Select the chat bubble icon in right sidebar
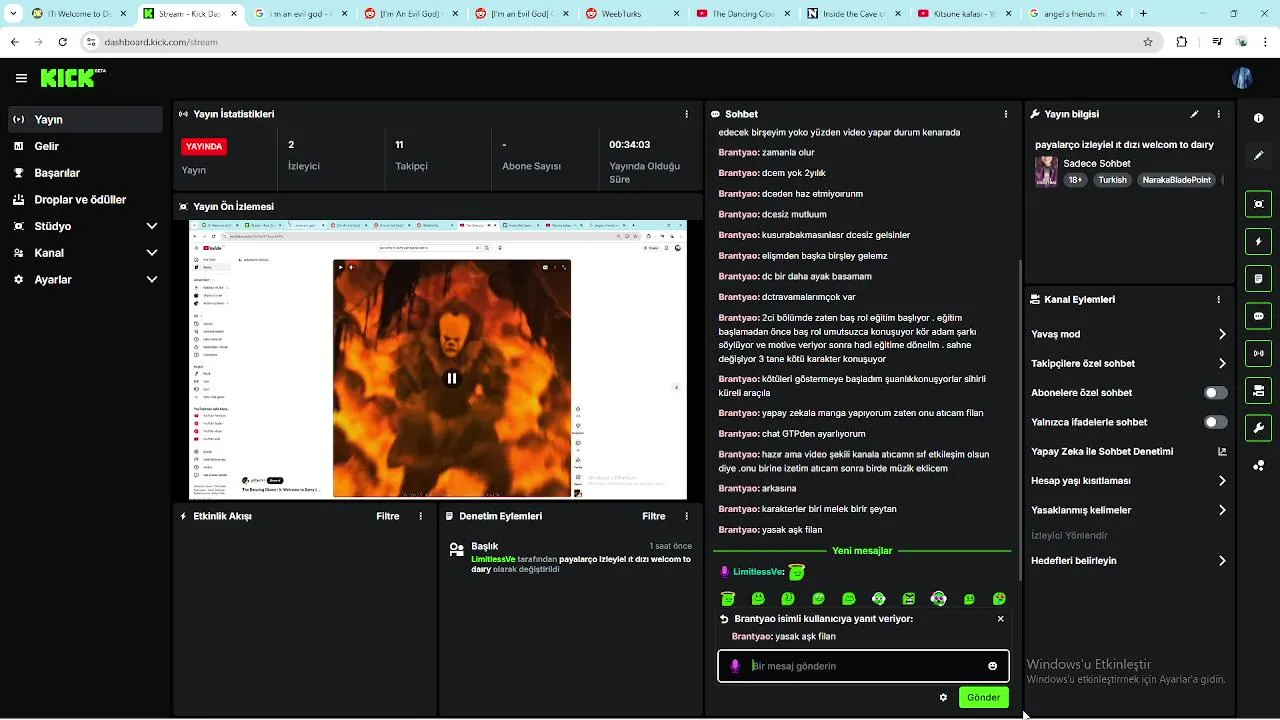 click(1258, 316)
